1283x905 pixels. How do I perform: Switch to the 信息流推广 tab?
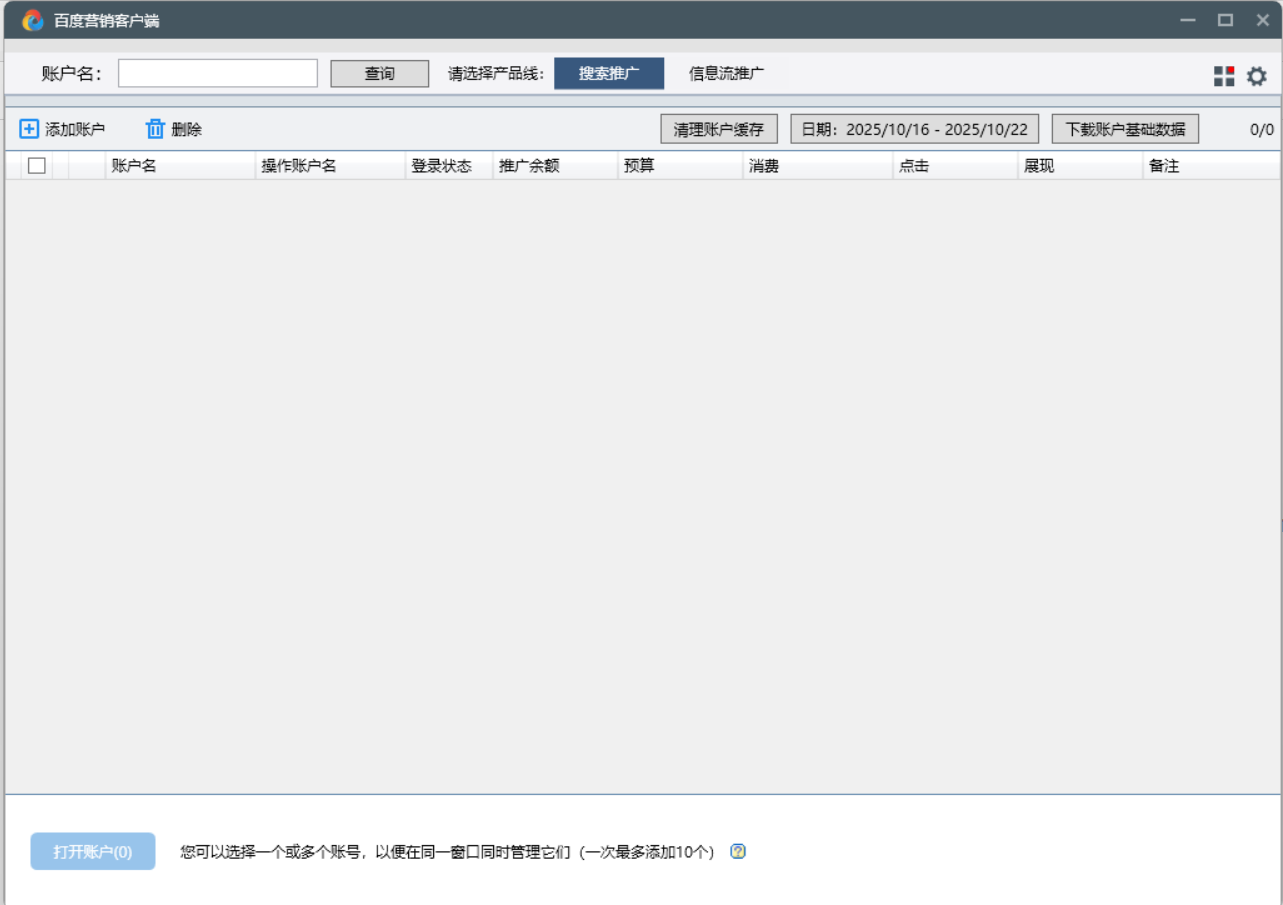pos(724,73)
